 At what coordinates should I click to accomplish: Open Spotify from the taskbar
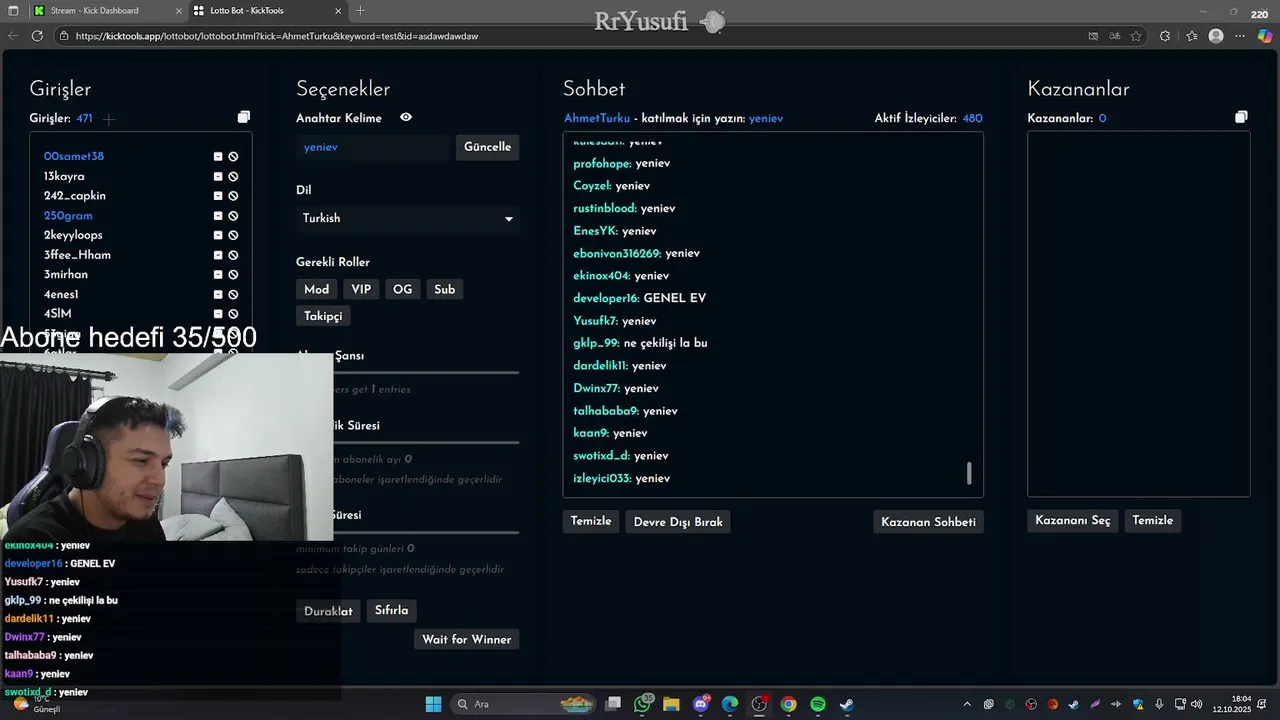coord(817,704)
